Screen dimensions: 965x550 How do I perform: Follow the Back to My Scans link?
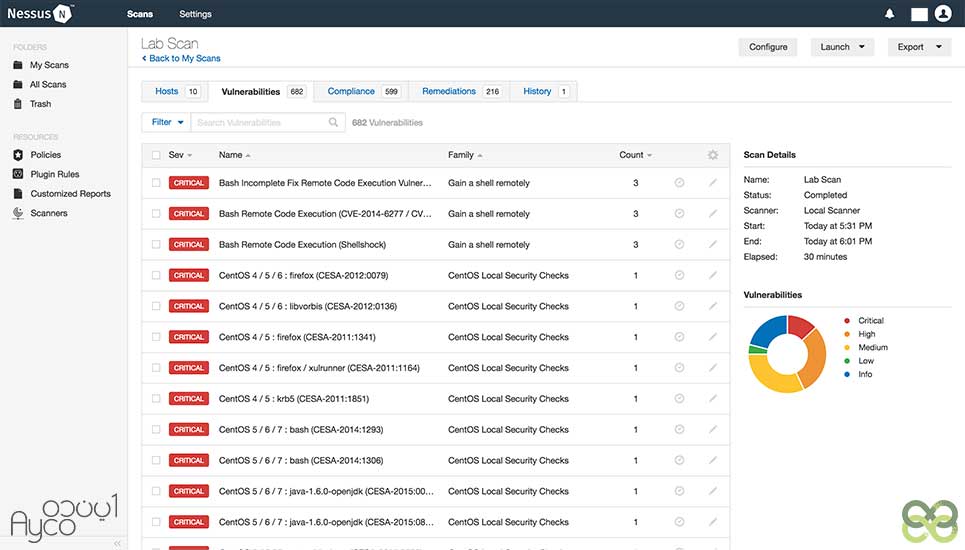click(x=184, y=59)
